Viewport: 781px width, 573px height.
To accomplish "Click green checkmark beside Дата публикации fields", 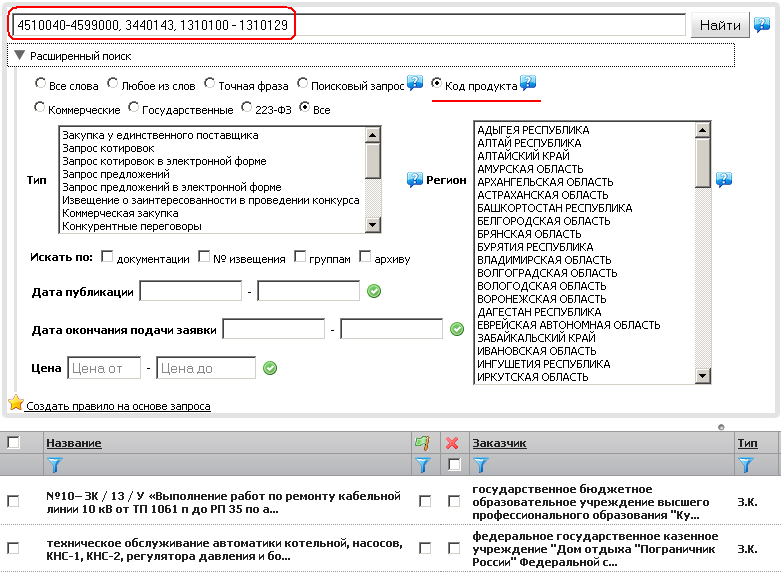I will click(x=374, y=291).
